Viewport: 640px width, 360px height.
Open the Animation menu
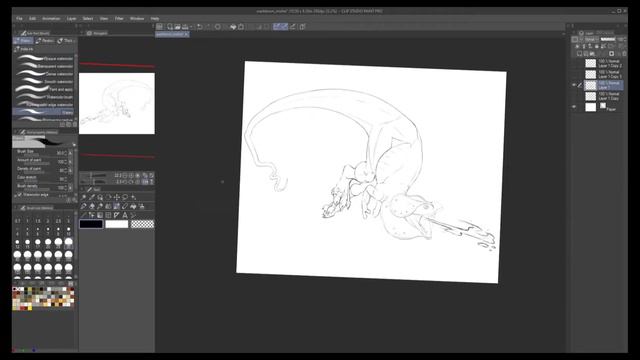click(51, 19)
